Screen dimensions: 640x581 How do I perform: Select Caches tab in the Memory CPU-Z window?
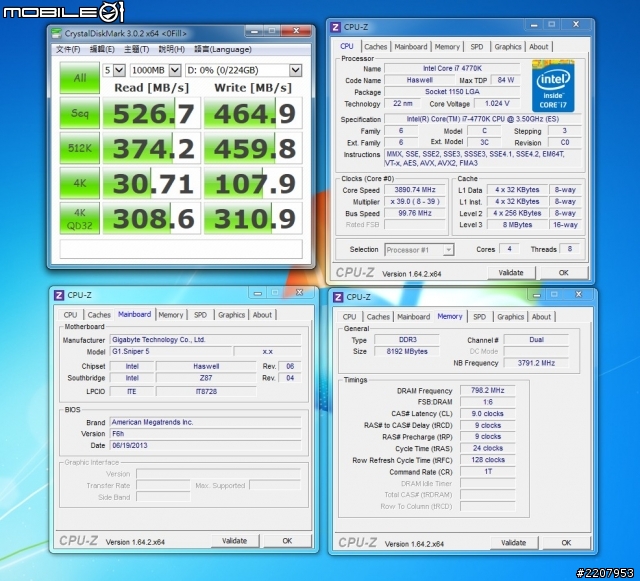[x=378, y=317]
